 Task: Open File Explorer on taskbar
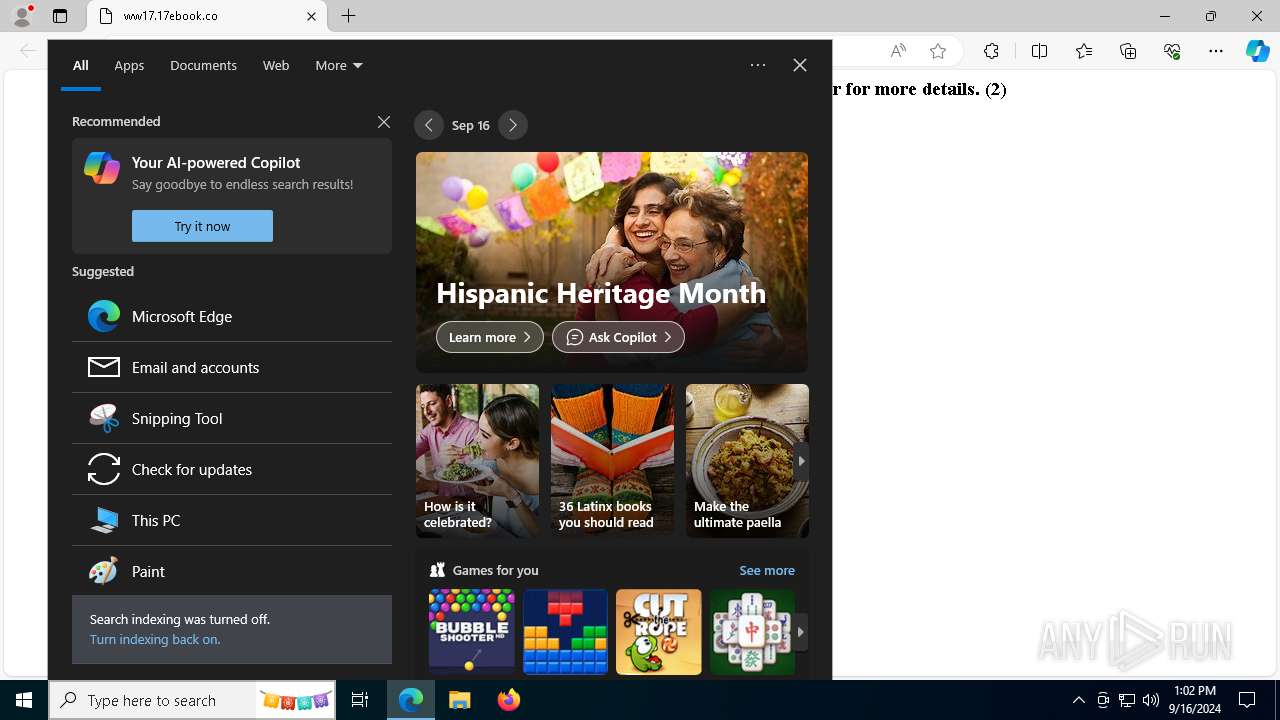[x=460, y=700]
